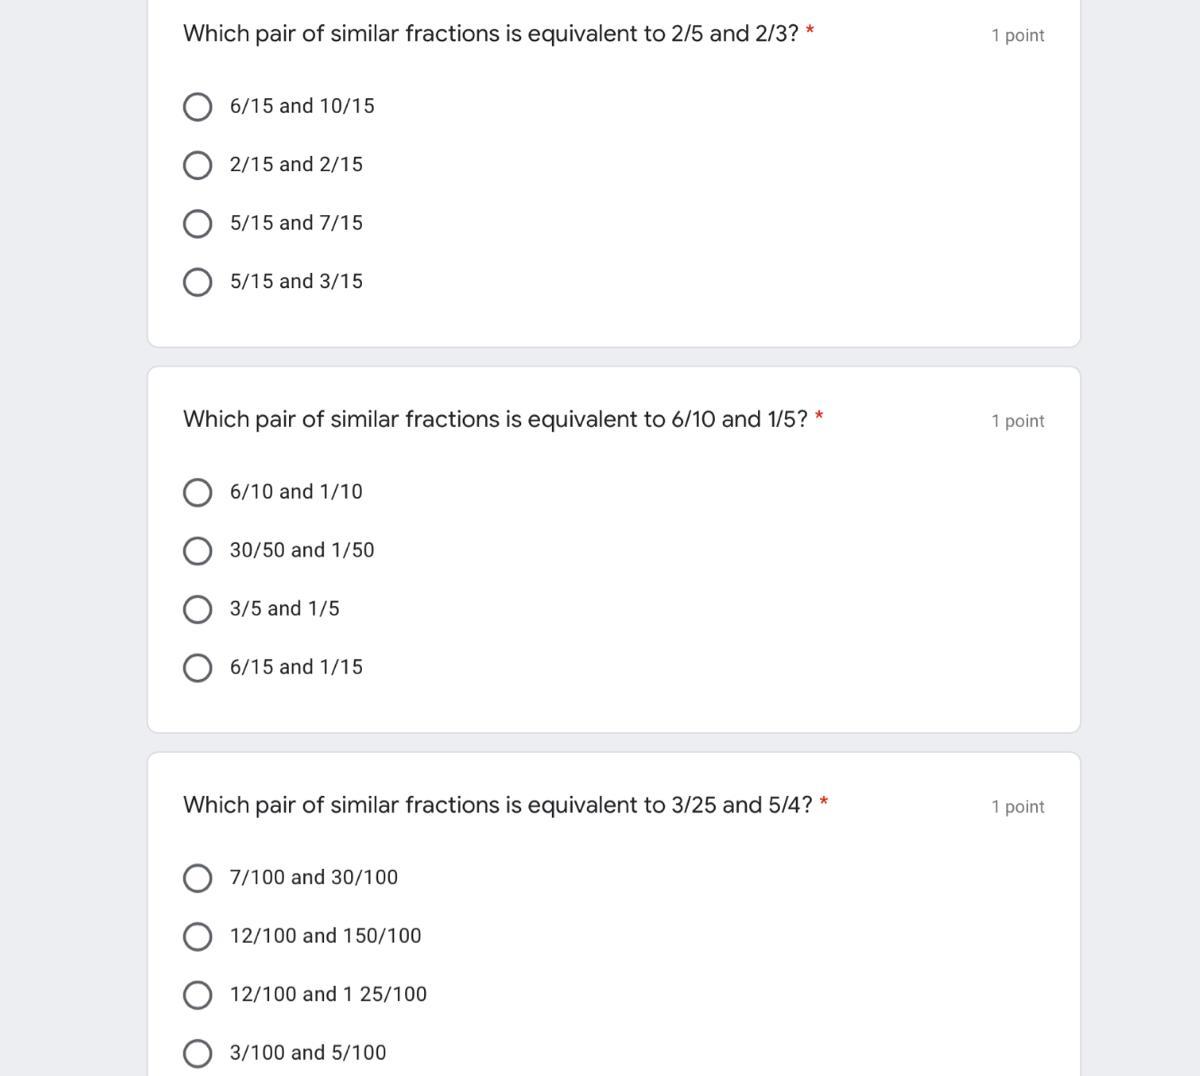Screen dimensions: 1200x1076
Task: Click "1 point" label on the 2/5 and 2/3 question
Action: tap(1017, 36)
